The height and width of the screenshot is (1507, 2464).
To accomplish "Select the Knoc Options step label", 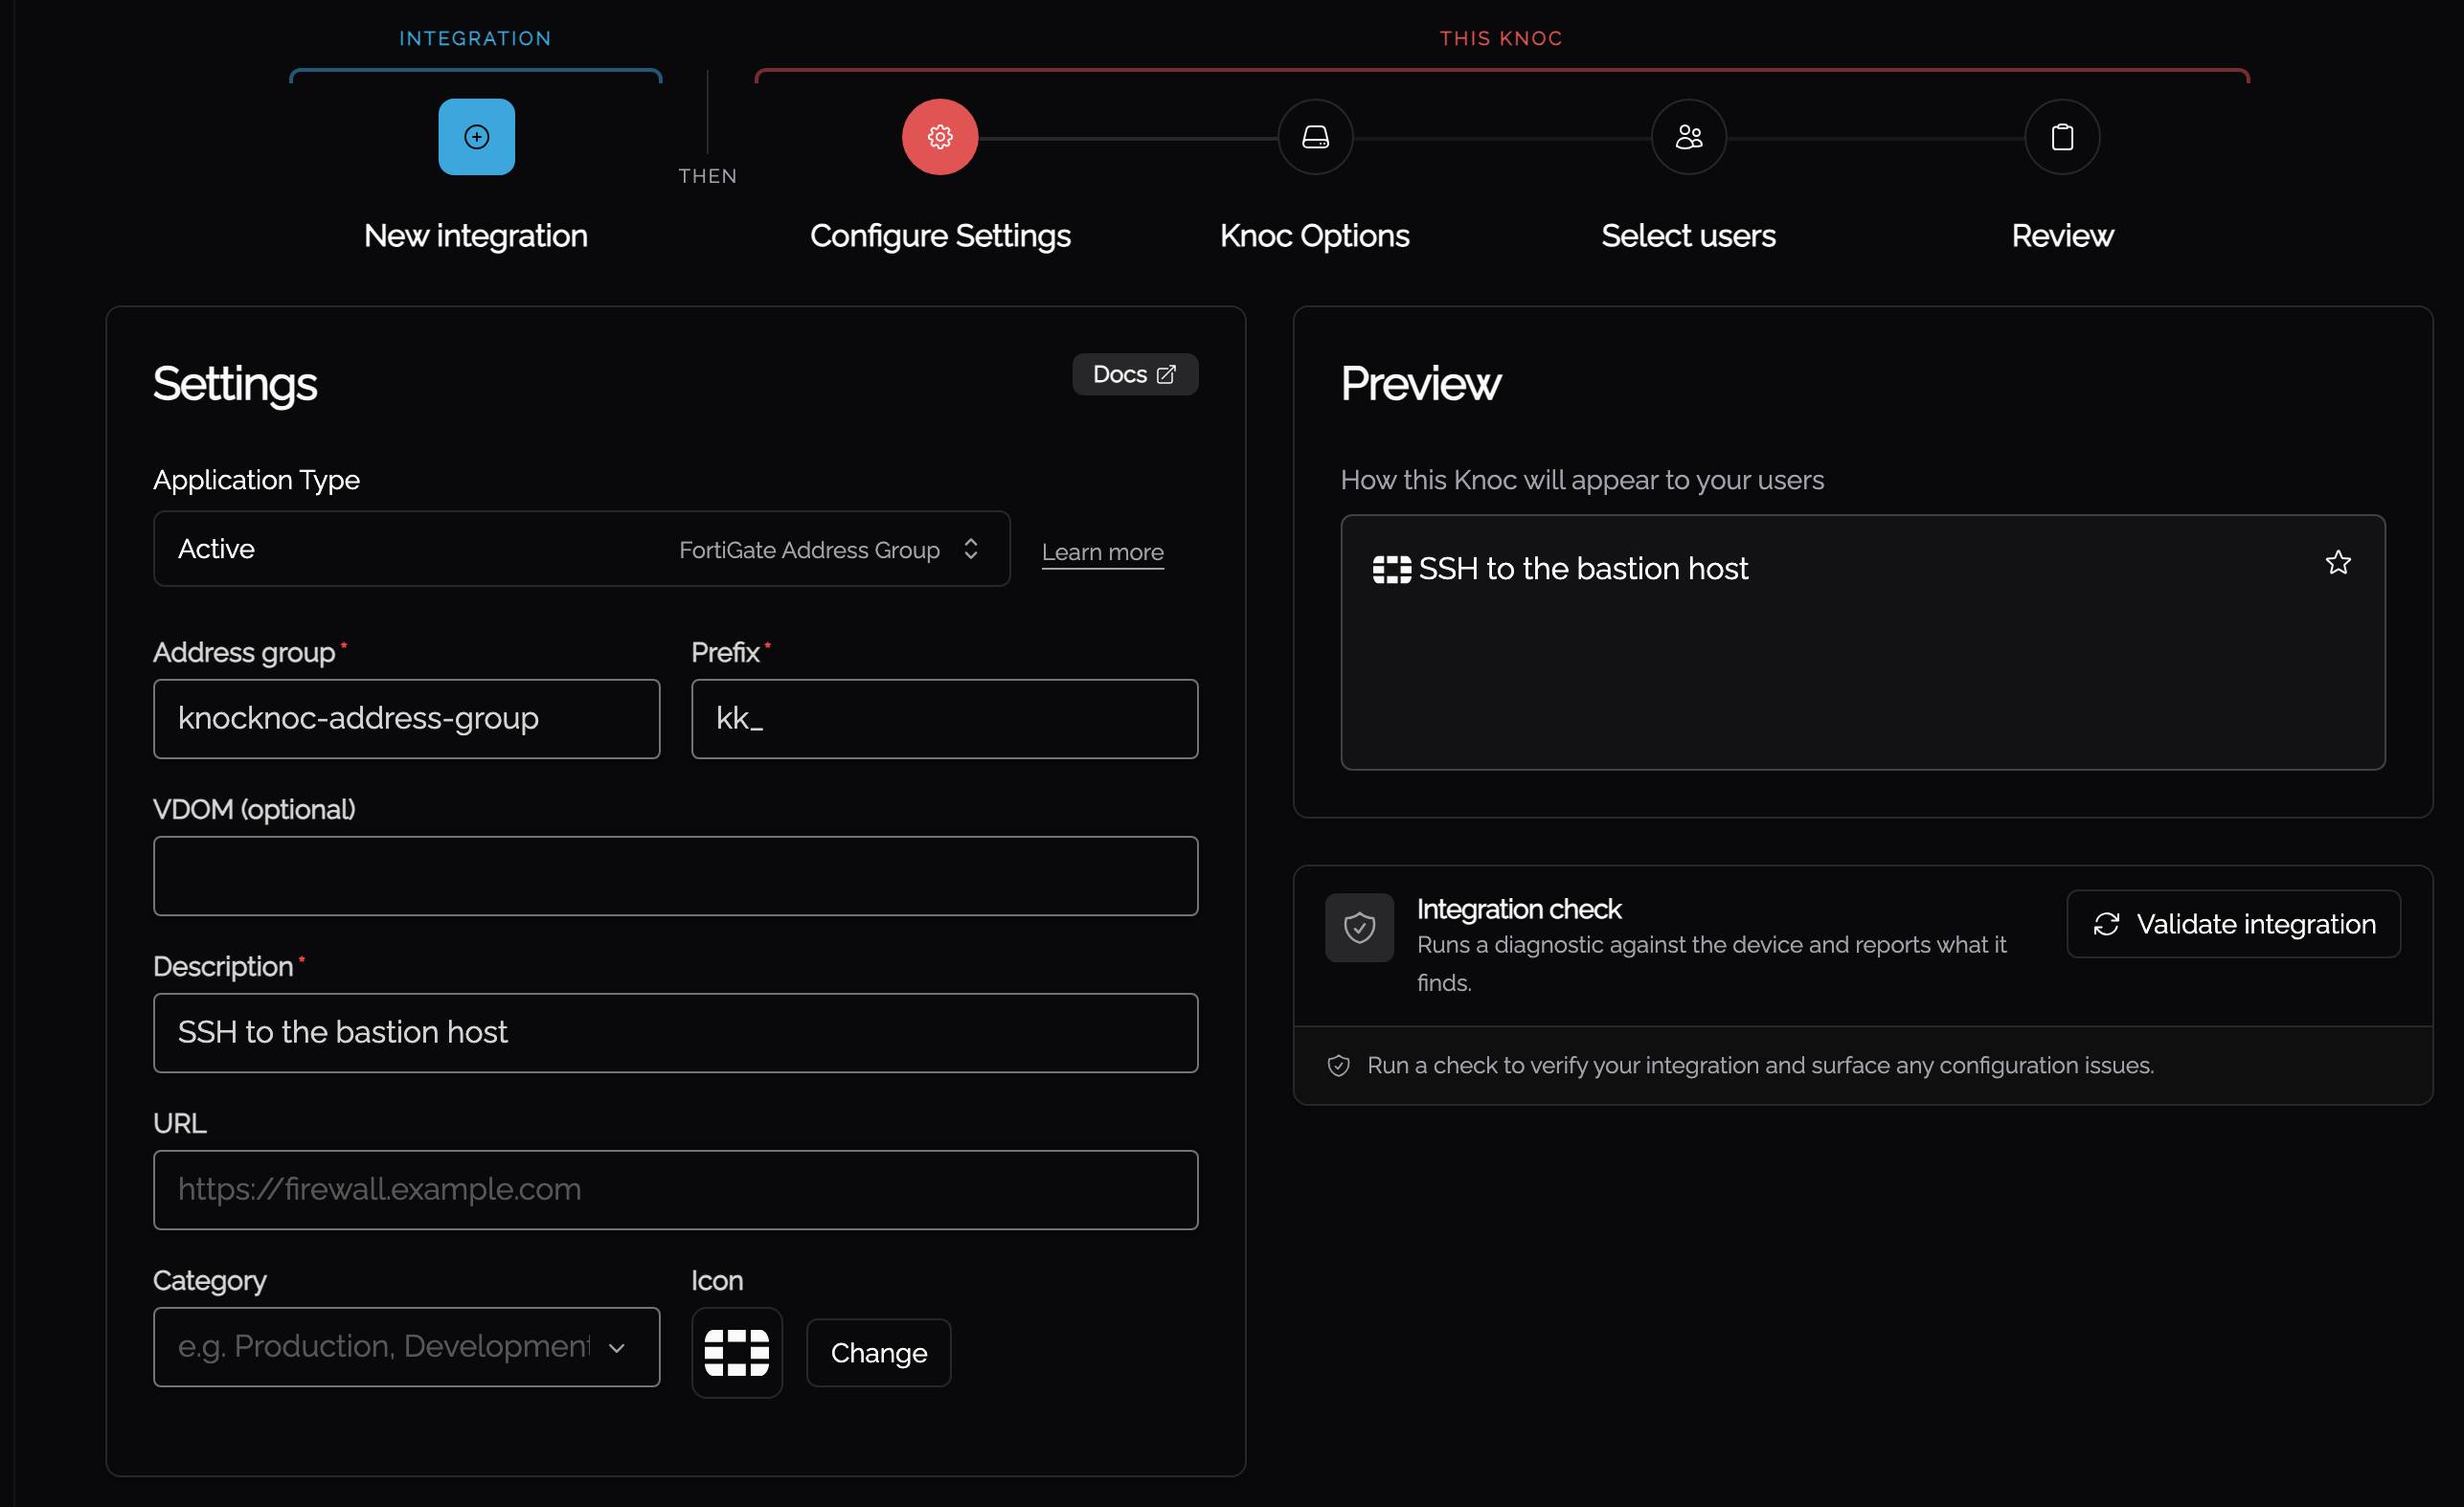I will click(x=1314, y=236).
